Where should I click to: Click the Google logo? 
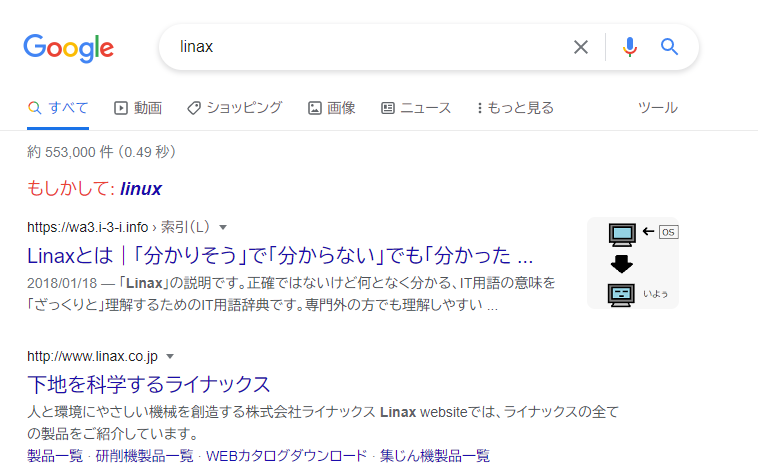(x=68, y=47)
